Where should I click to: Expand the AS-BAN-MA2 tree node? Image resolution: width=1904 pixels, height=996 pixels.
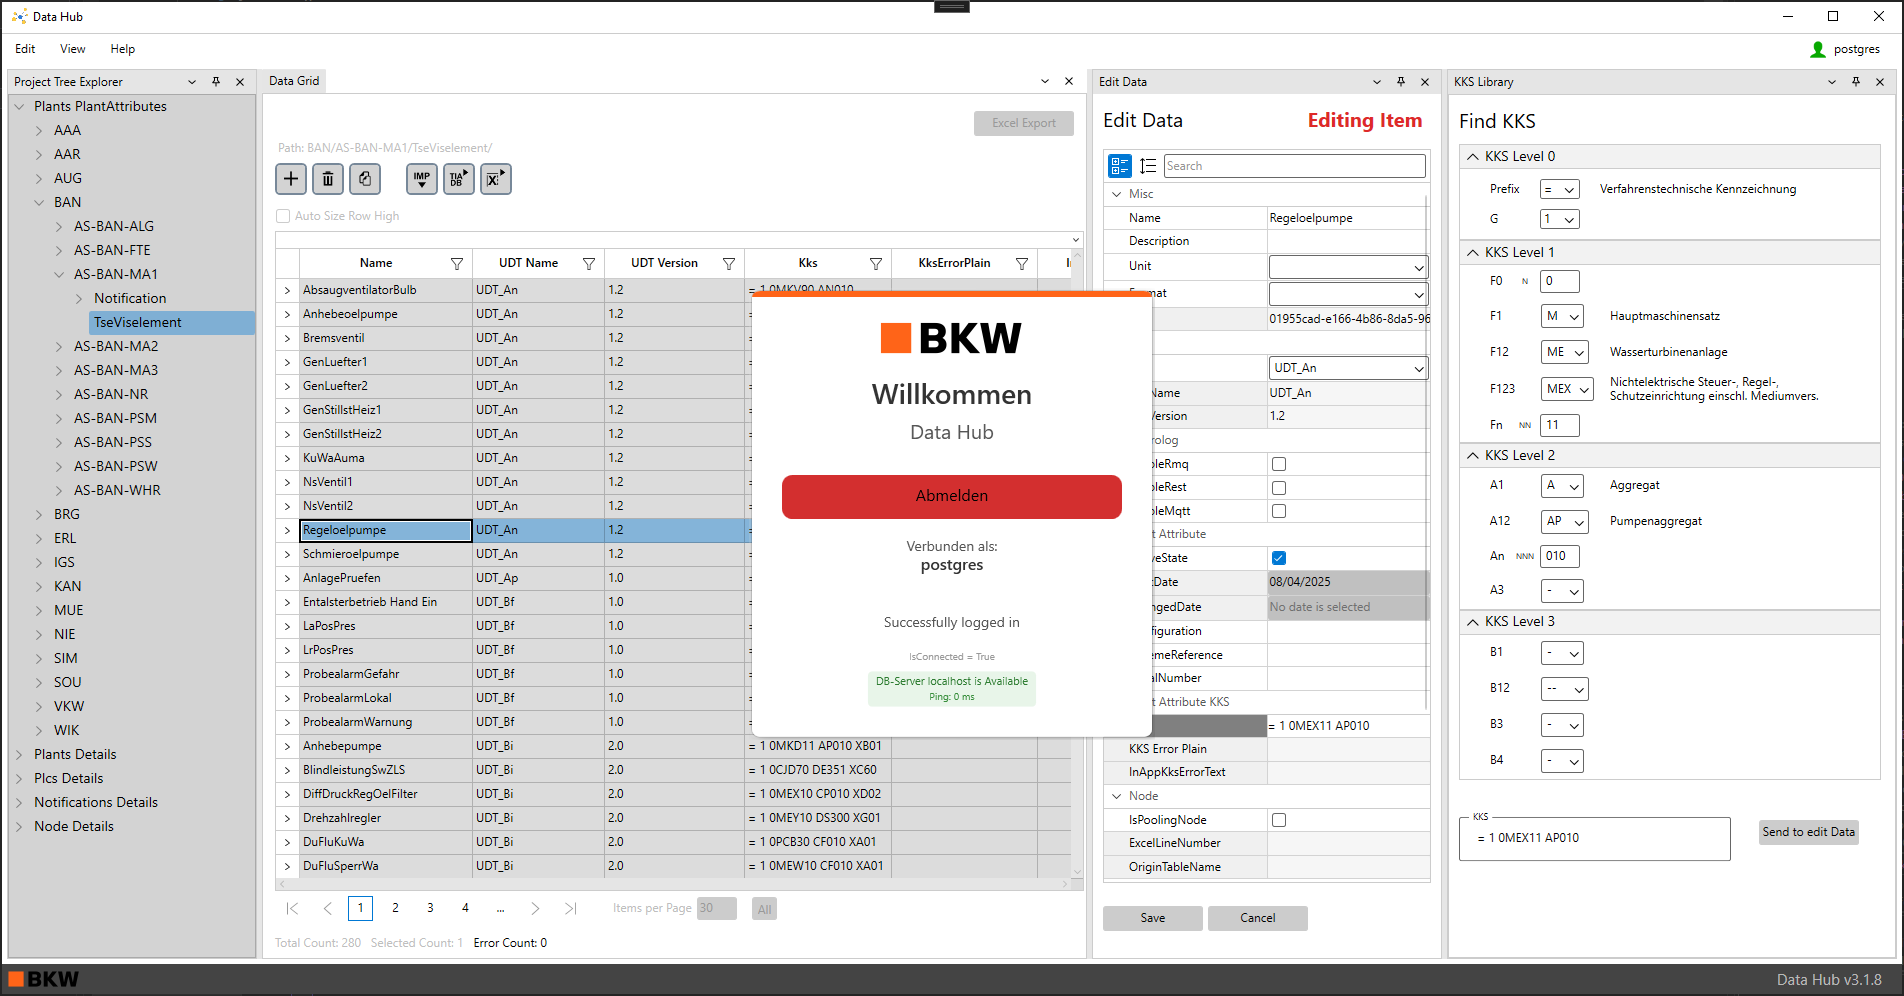tap(59, 346)
